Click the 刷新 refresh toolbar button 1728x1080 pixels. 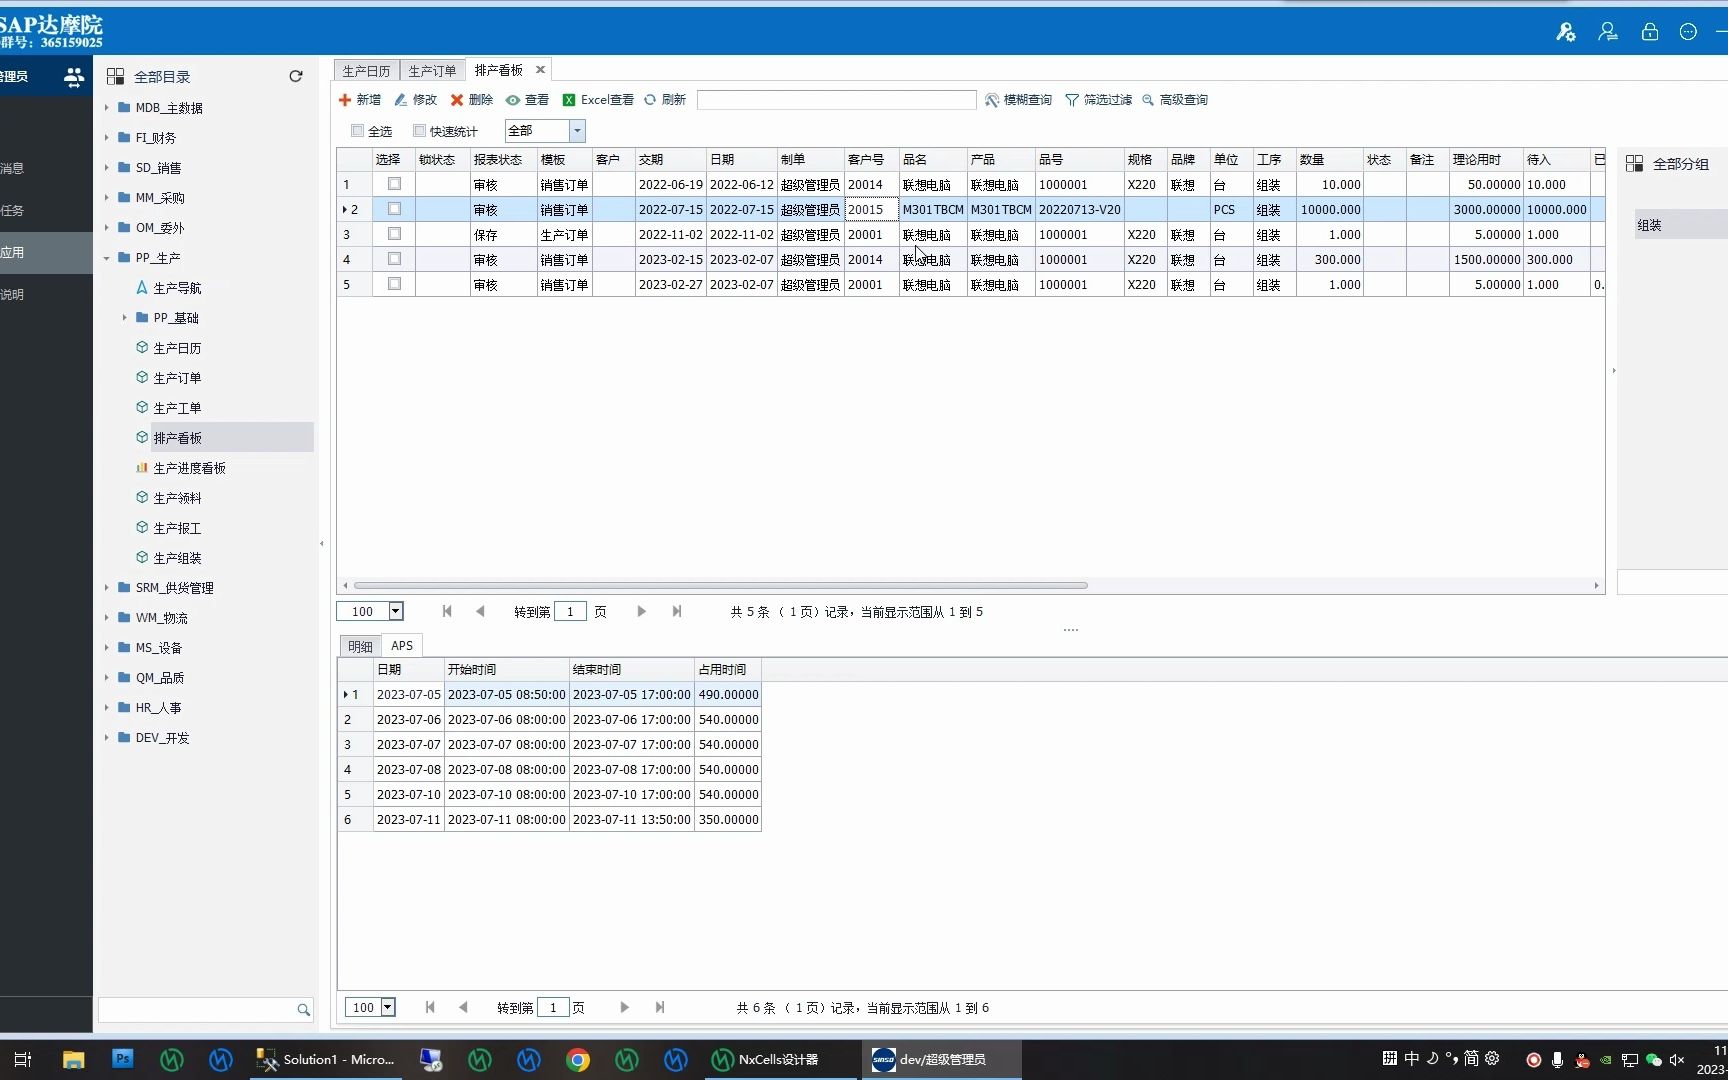click(665, 100)
